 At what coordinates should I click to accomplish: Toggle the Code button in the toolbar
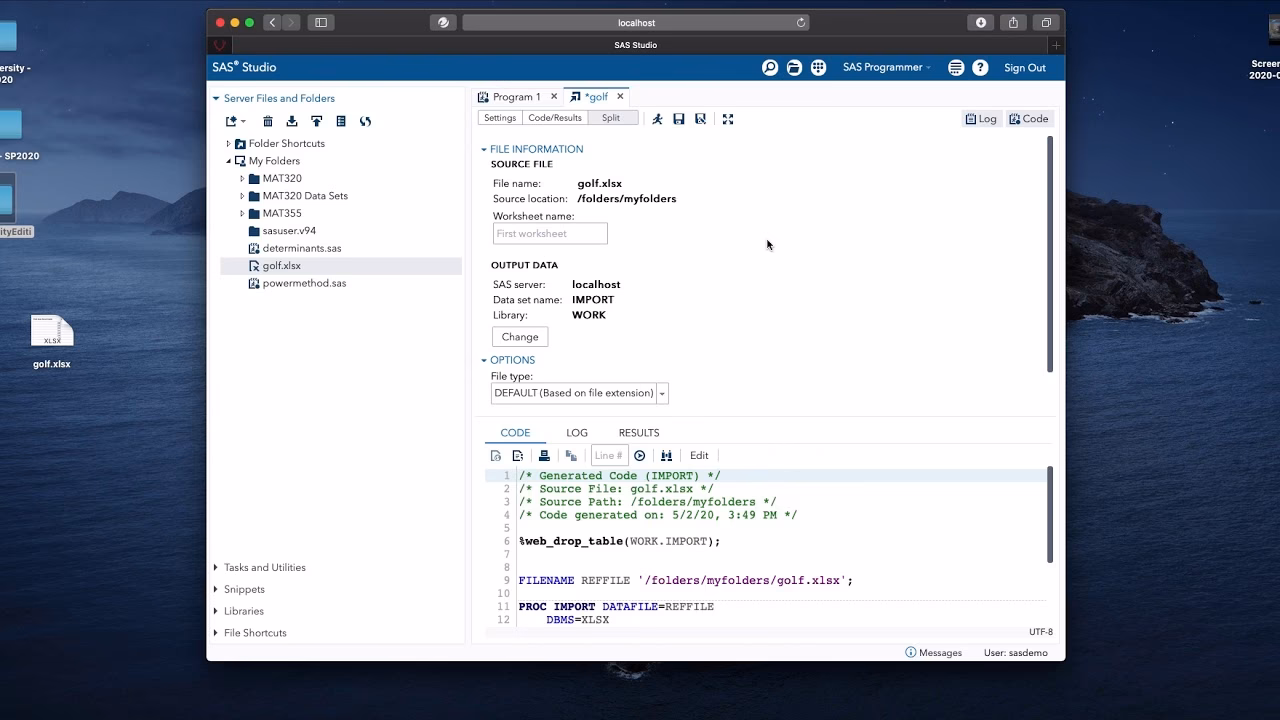1029,119
